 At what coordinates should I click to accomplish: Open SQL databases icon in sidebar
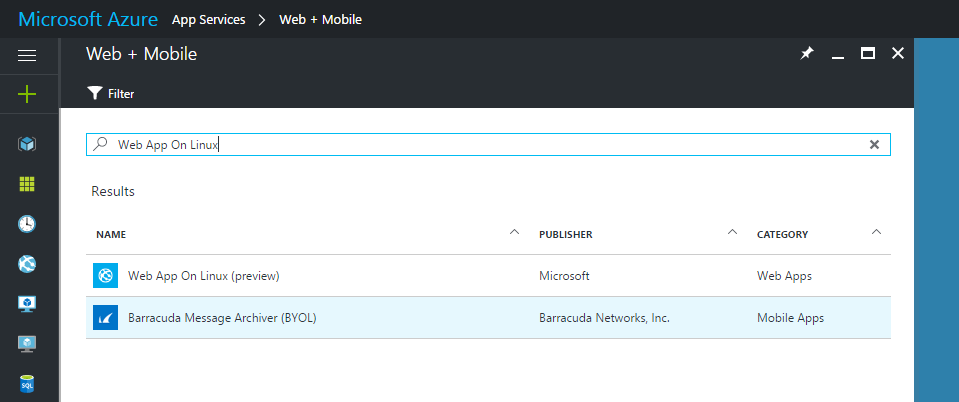pyautogui.click(x=27, y=384)
